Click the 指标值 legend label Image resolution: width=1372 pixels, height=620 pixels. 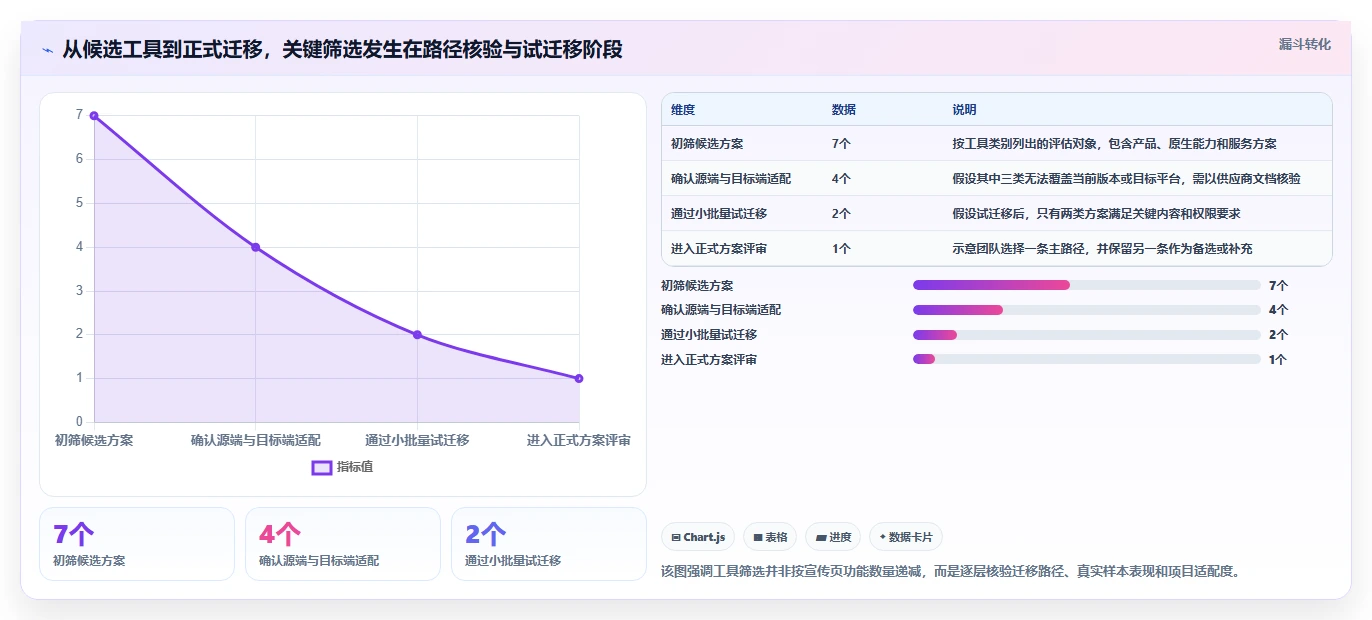[355, 467]
